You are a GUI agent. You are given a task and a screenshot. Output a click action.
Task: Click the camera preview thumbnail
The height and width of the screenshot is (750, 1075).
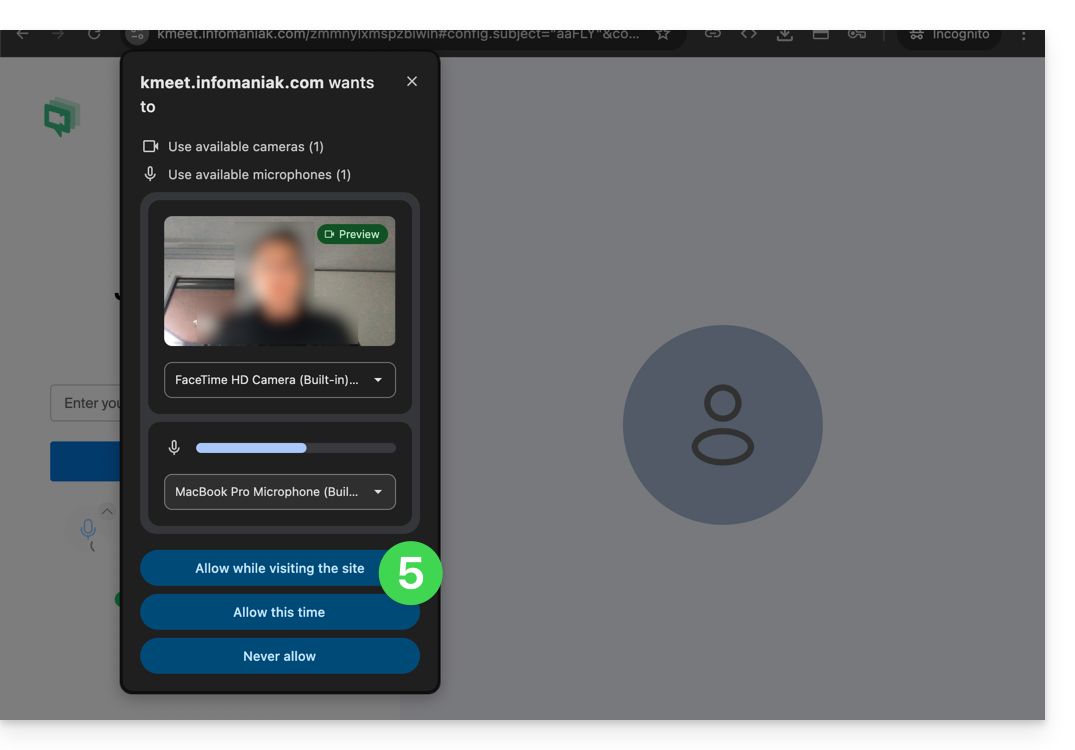click(279, 281)
